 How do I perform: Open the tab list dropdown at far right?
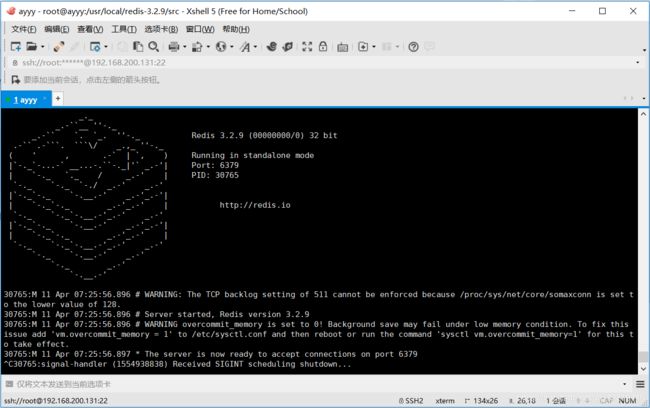click(x=644, y=99)
